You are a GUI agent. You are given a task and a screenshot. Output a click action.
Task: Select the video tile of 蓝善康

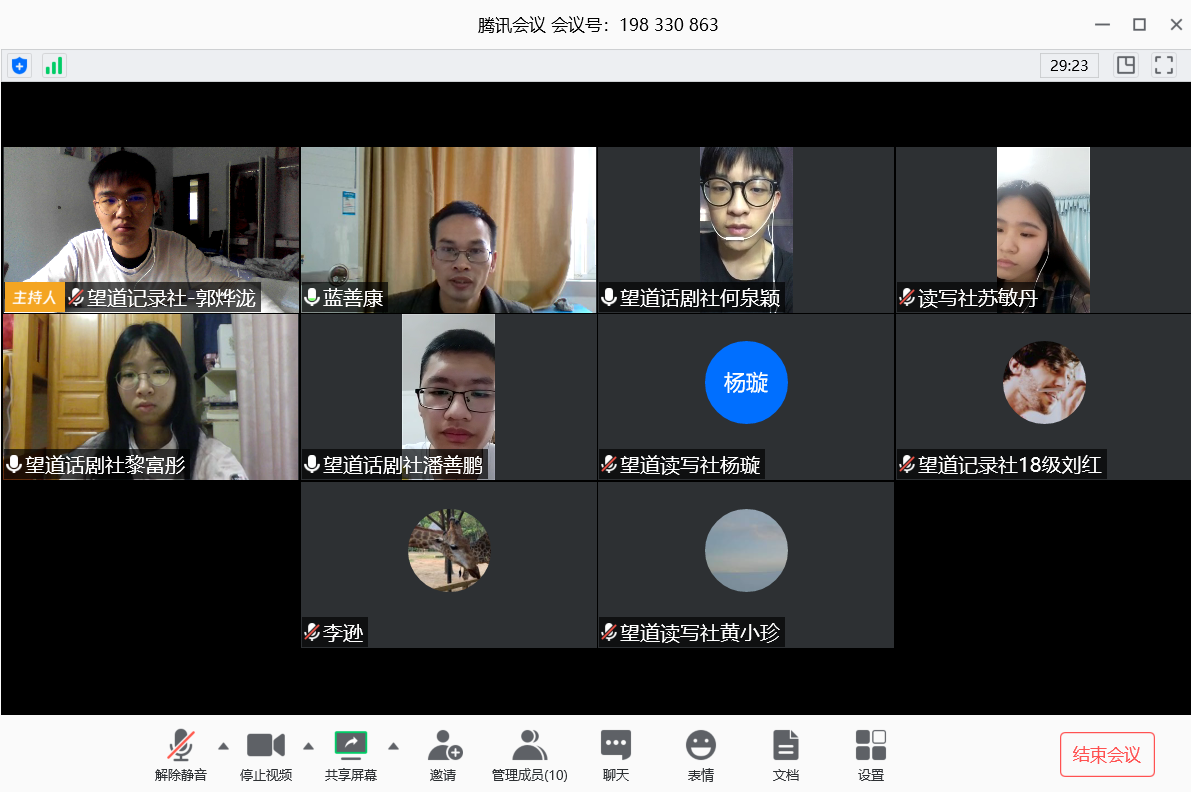pyautogui.click(x=448, y=229)
